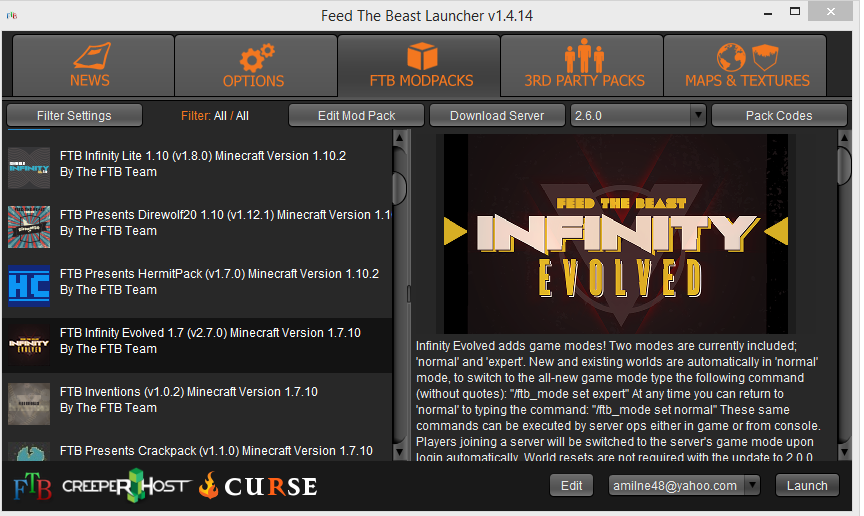
Task: Click 'FTB Infinity Lite 1.10 (v1.8.0)' row text
Action: pos(203,156)
